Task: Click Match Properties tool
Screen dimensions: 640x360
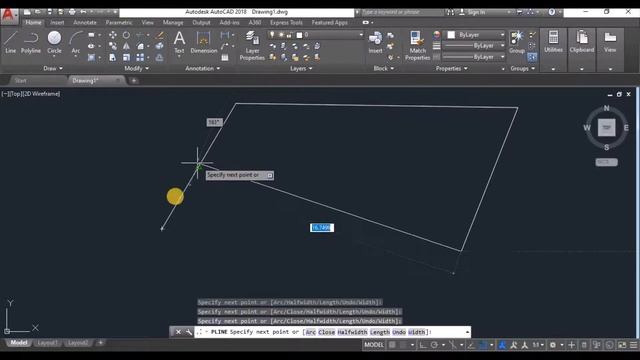Action: tap(417, 46)
